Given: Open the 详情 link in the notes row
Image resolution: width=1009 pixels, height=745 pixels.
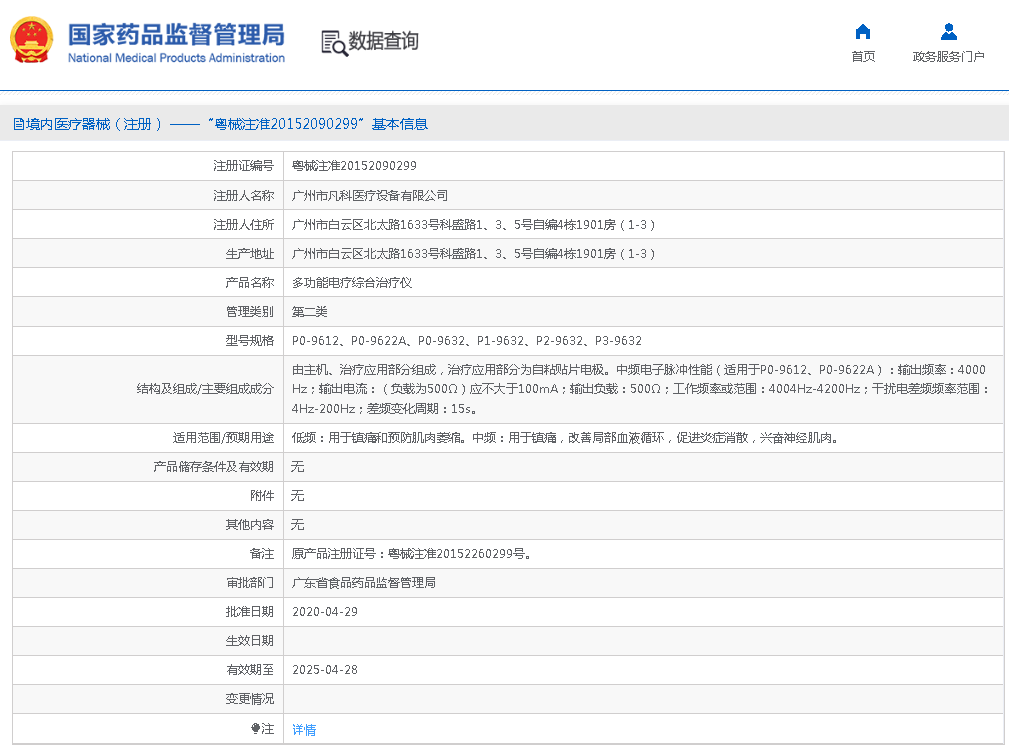Looking at the screenshot, I should tap(304, 730).
